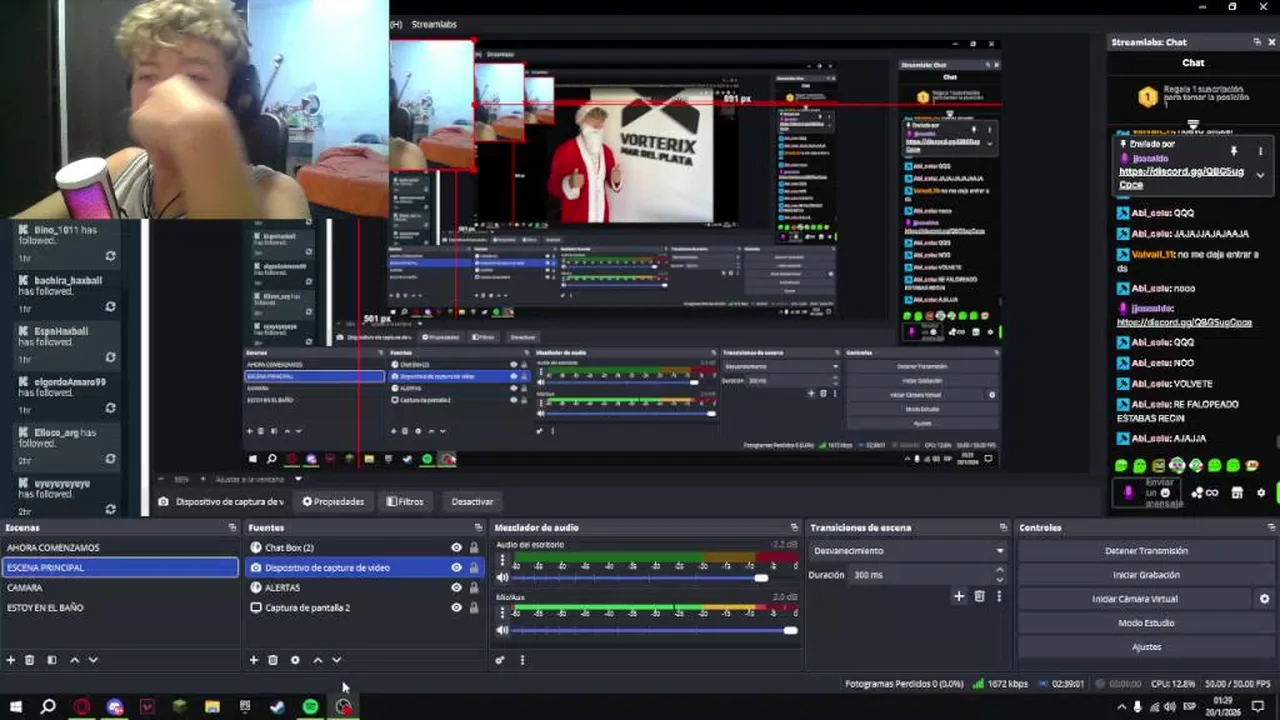Mute the Mic/Aux speaker icon
This screenshot has height=720, width=1280.
[x=503, y=630]
